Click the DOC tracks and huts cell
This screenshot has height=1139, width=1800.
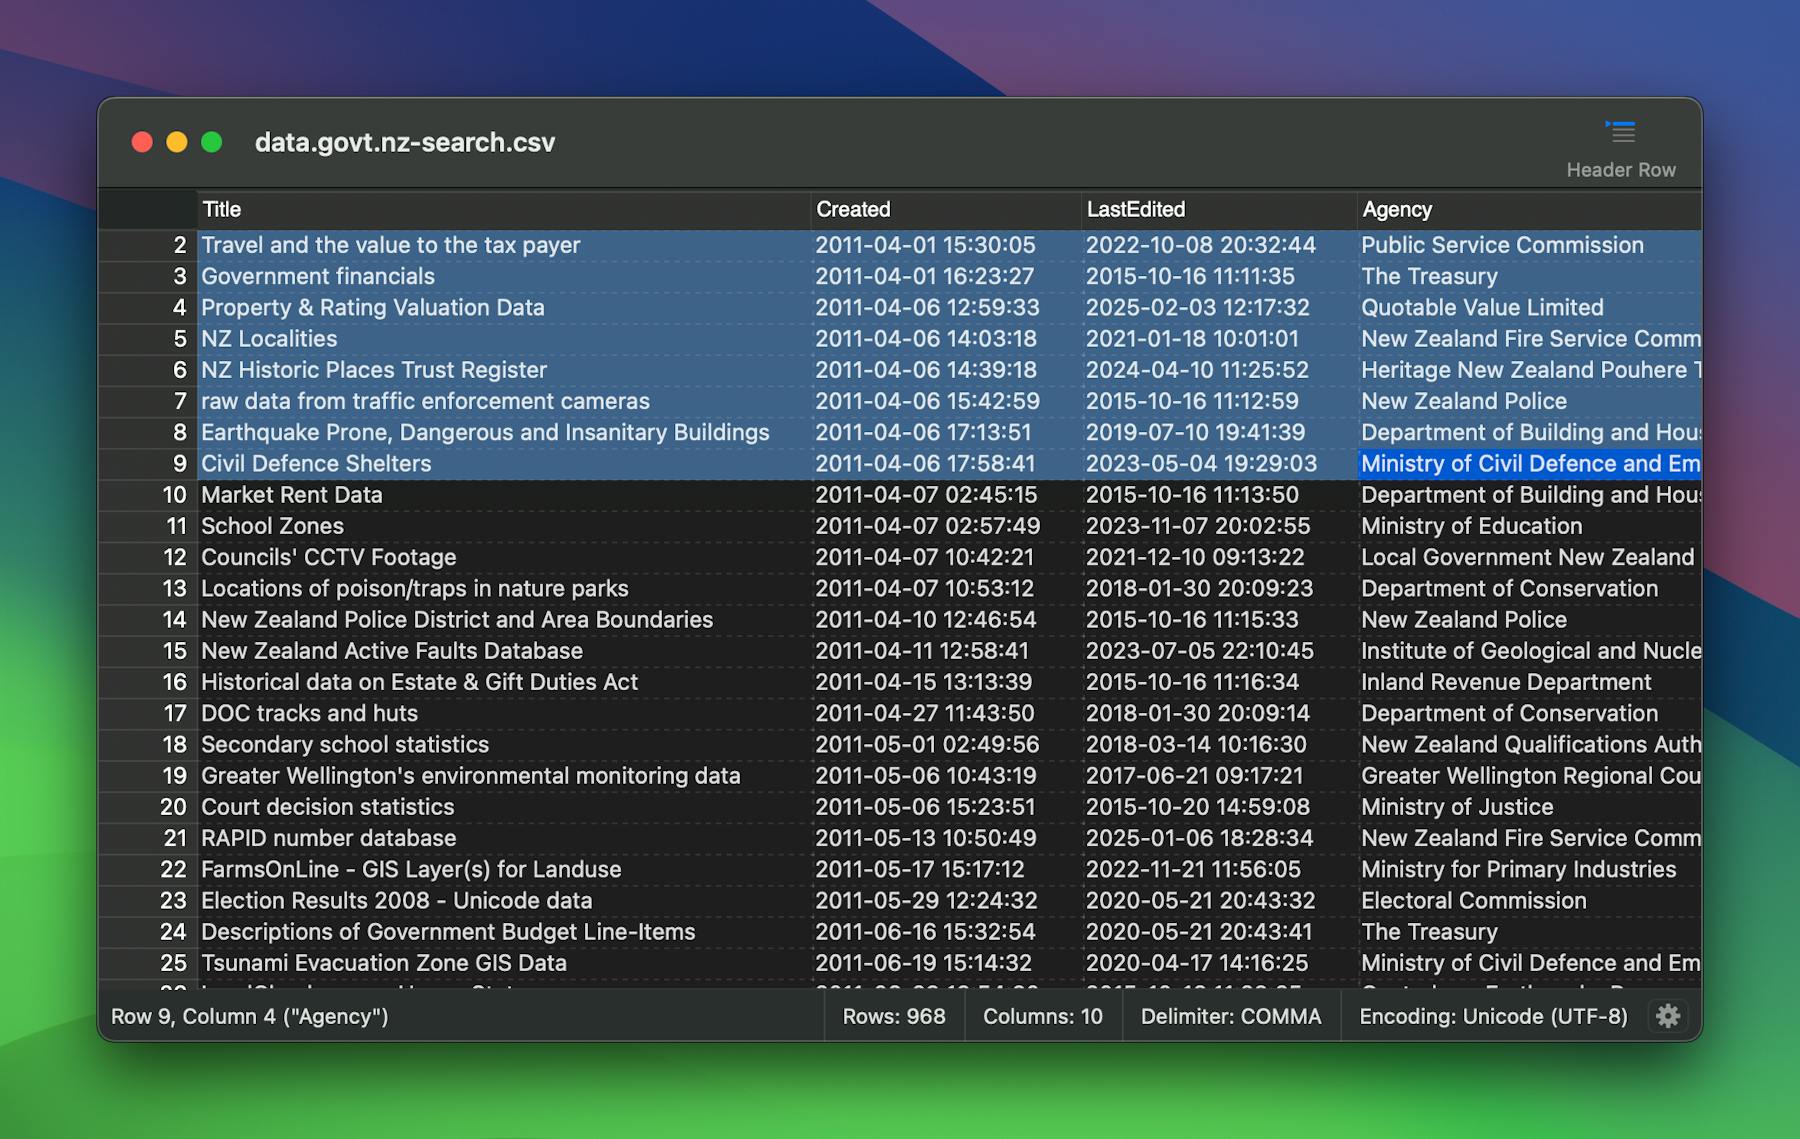309,713
